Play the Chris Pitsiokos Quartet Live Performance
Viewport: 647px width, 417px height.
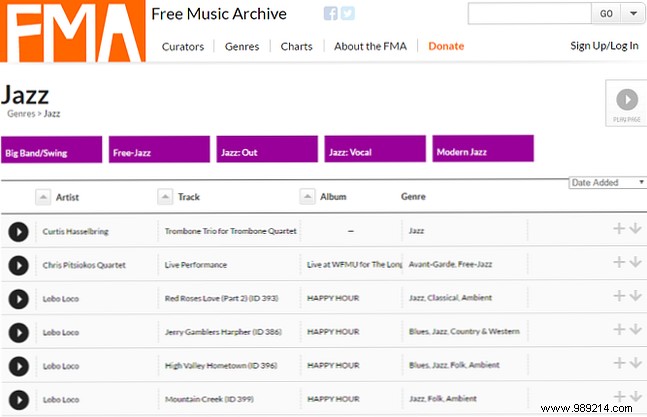pos(19,265)
